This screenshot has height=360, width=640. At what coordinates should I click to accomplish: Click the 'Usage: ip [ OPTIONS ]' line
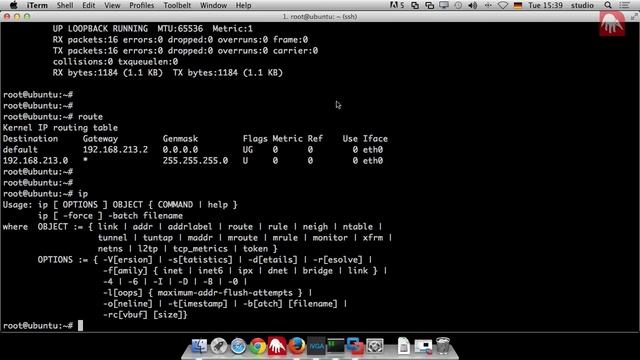(x=120, y=205)
